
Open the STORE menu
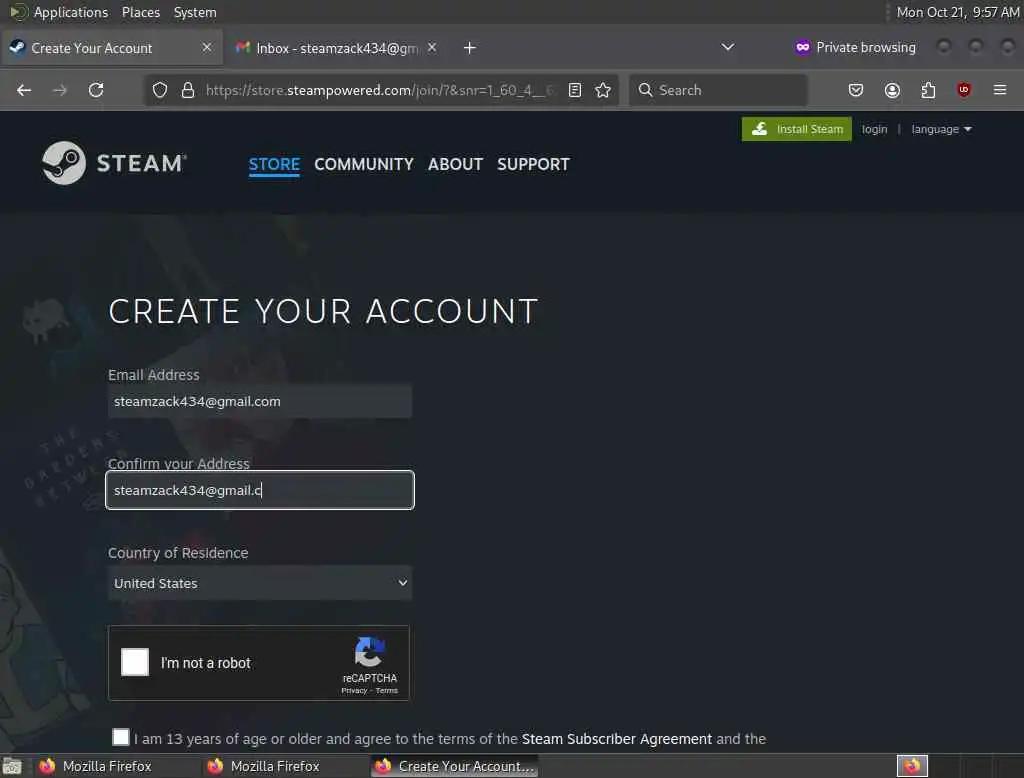pyautogui.click(x=274, y=164)
